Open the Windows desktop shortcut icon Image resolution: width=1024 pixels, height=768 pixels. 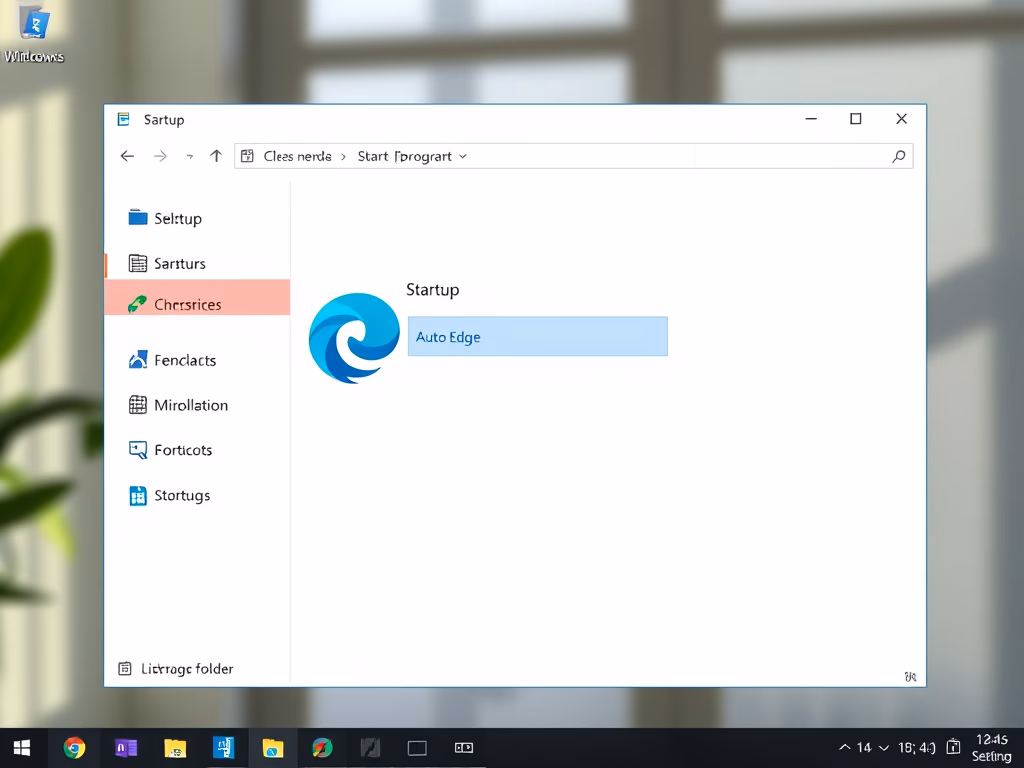pos(34,33)
